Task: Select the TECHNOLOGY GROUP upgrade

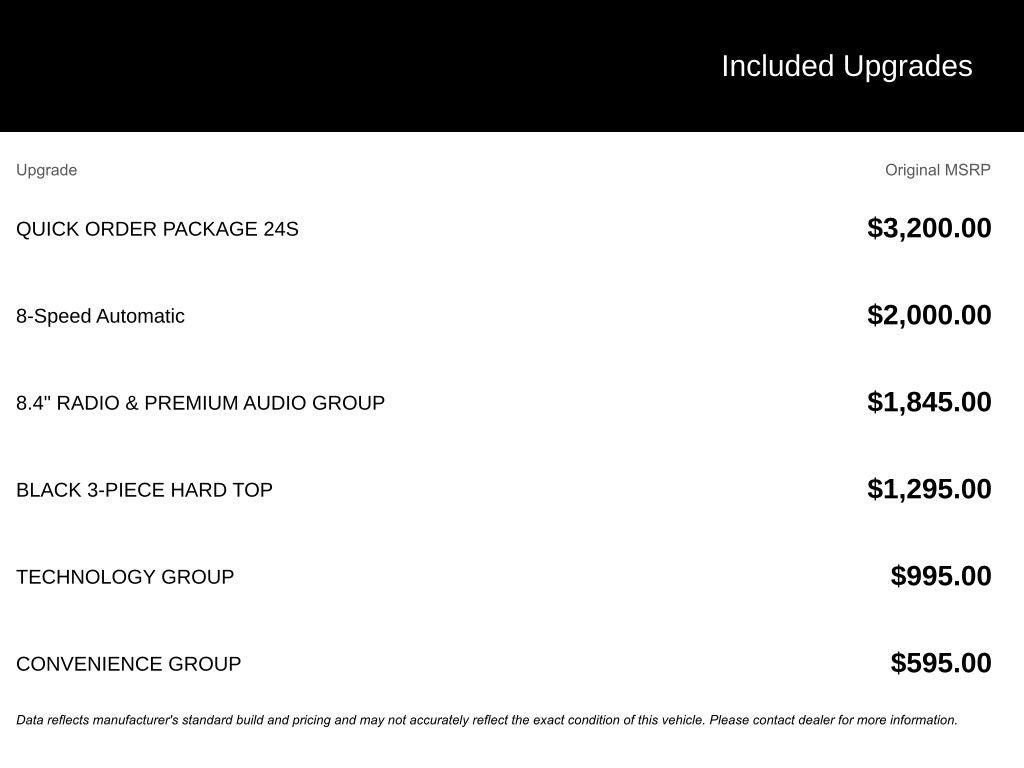Action: pyautogui.click(x=125, y=577)
